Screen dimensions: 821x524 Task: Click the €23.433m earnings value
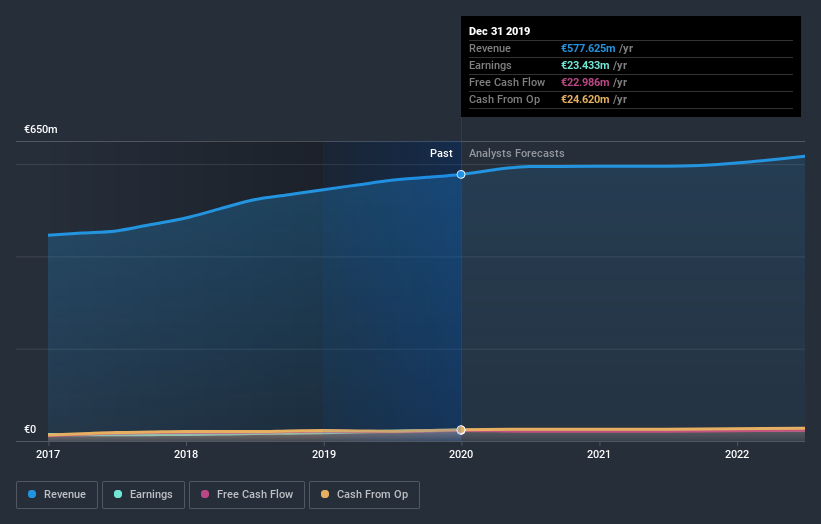pos(585,65)
